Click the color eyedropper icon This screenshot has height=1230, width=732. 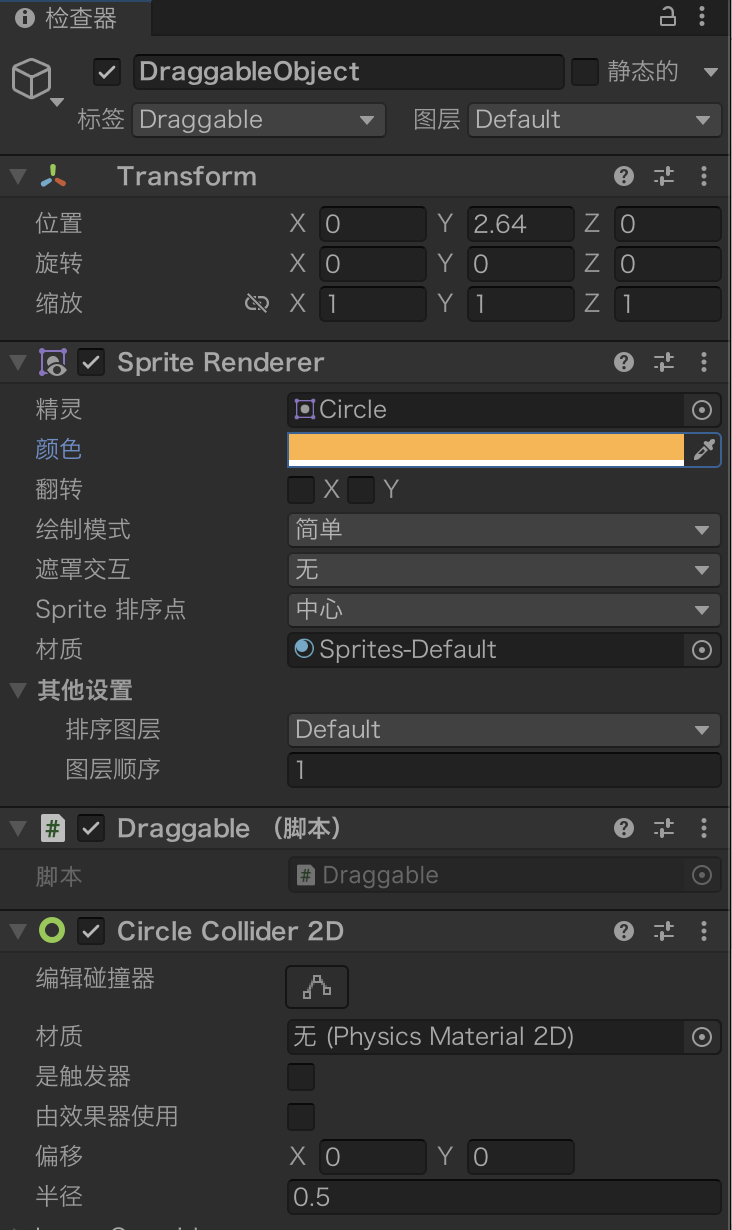[704, 449]
